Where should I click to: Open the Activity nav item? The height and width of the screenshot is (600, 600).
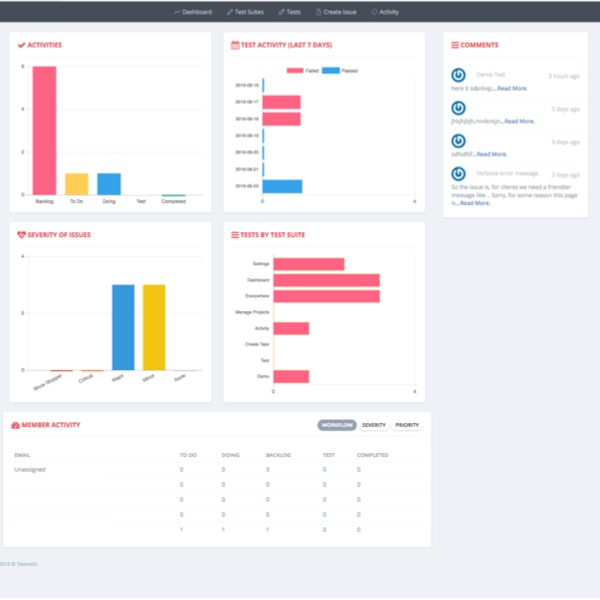[385, 12]
